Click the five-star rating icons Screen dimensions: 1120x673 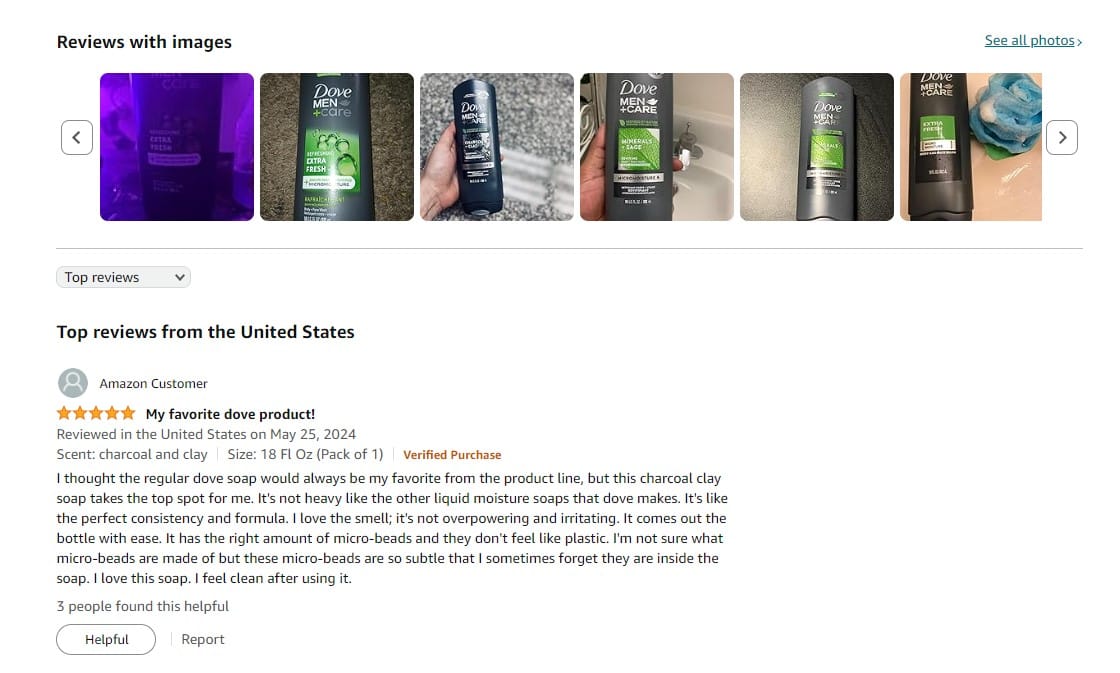click(96, 413)
